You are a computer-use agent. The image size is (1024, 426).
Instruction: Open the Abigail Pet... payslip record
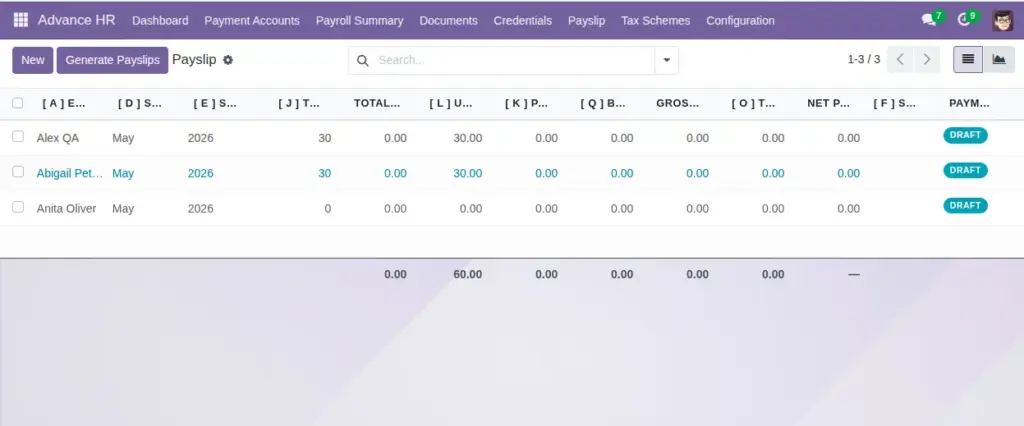(70, 173)
